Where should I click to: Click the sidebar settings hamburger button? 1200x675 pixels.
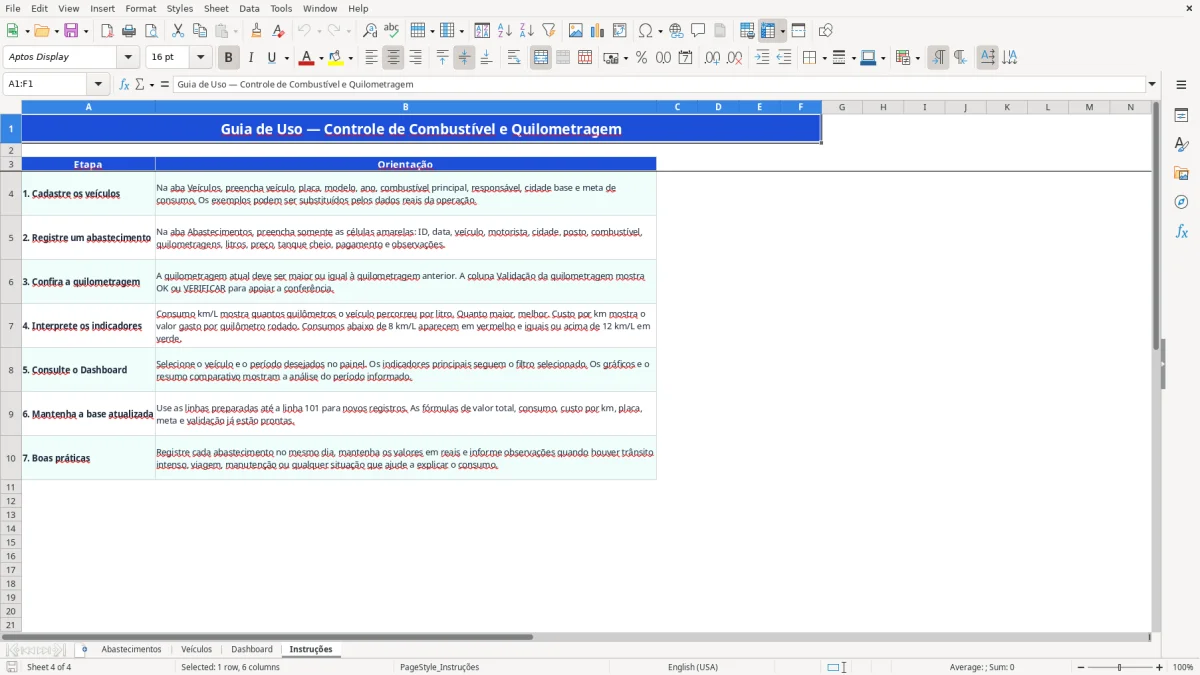coord(1181,84)
